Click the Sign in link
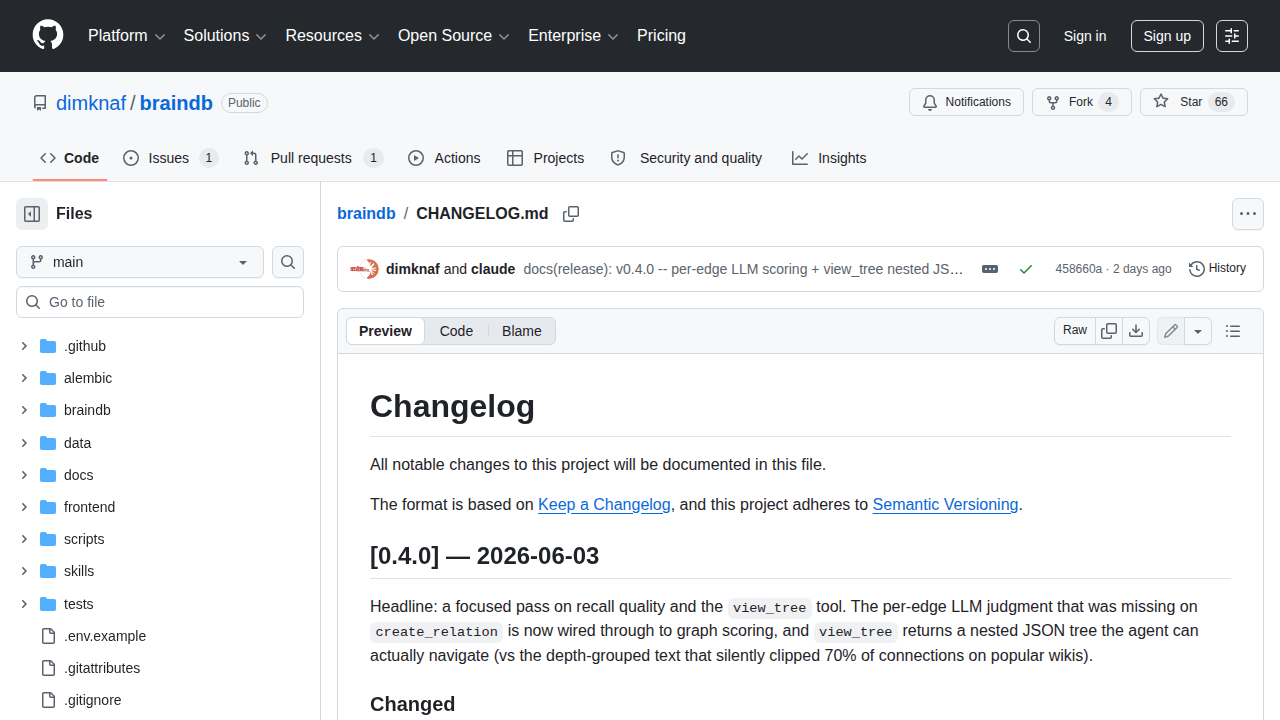 point(1085,36)
